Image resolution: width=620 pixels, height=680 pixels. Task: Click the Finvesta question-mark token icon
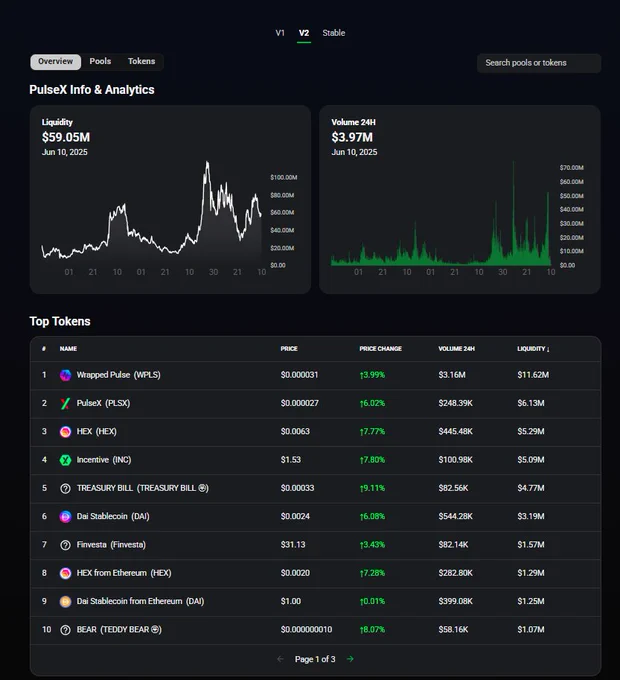tap(65, 545)
